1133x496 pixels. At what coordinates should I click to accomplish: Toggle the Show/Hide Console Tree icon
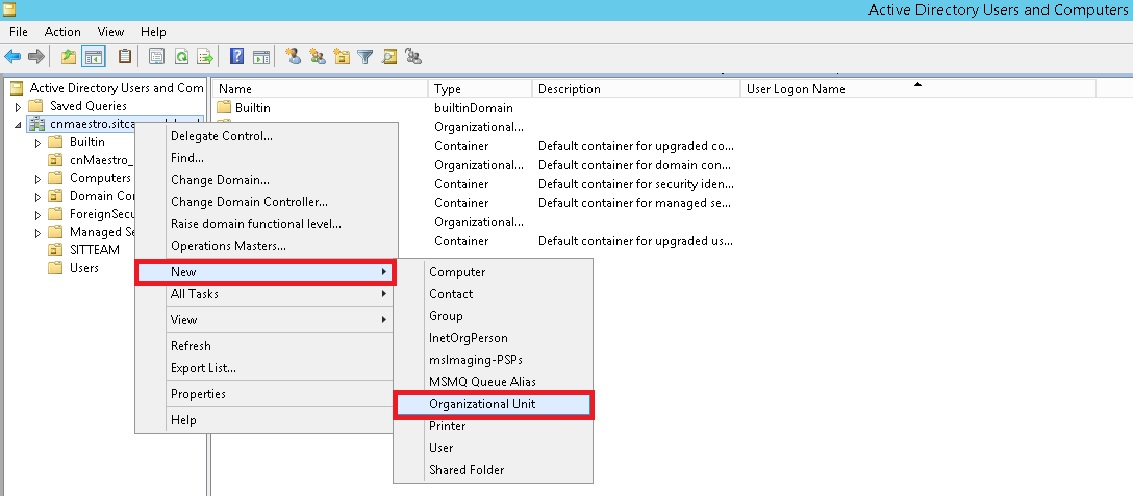[x=93, y=57]
